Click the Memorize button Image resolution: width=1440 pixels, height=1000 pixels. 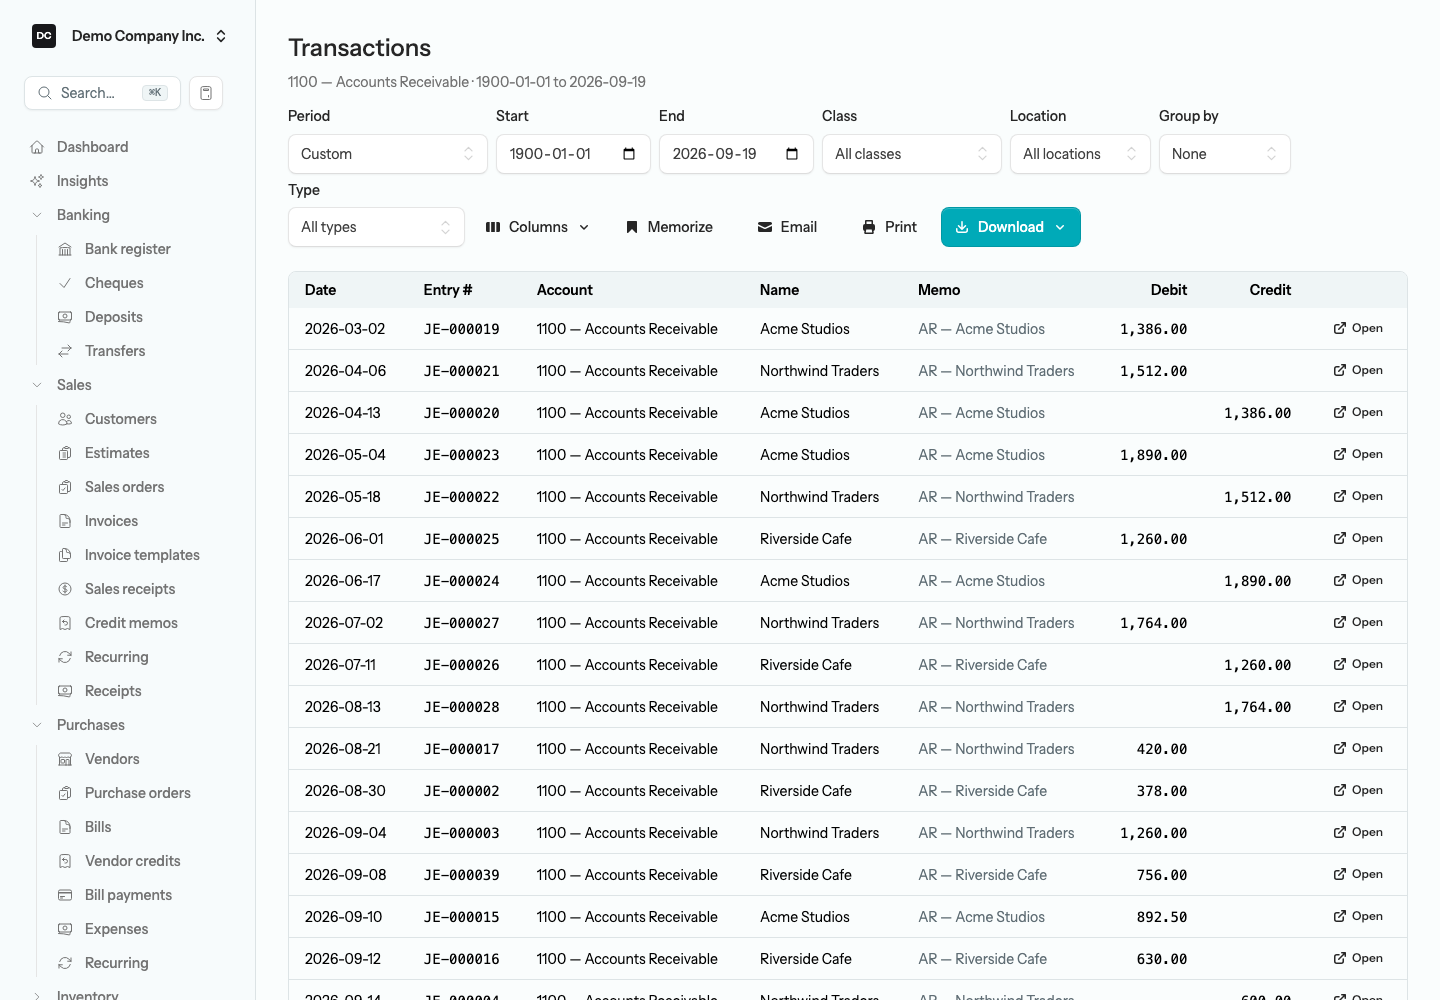pyautogui.click(x=669, y=227)
